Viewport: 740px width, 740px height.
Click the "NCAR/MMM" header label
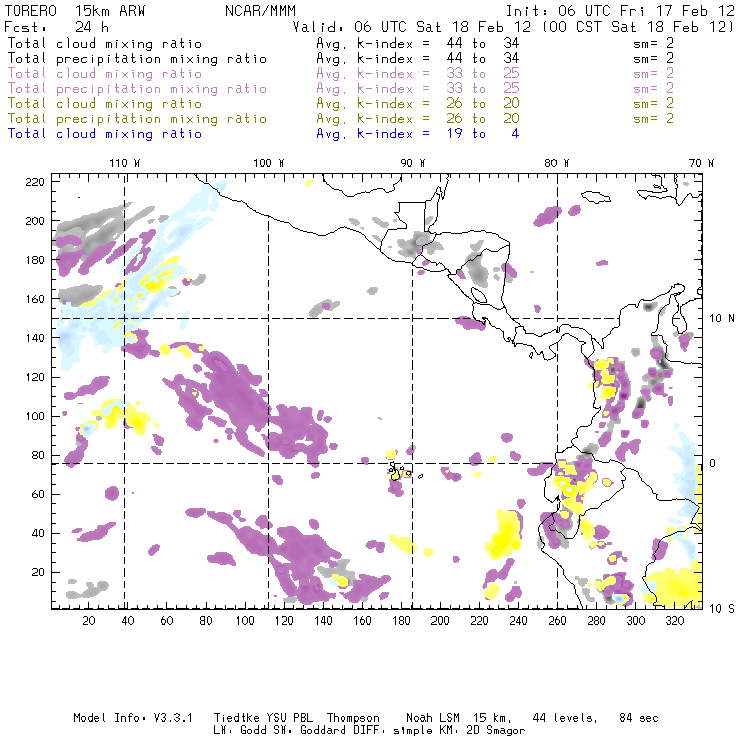(x=260, y=11)
